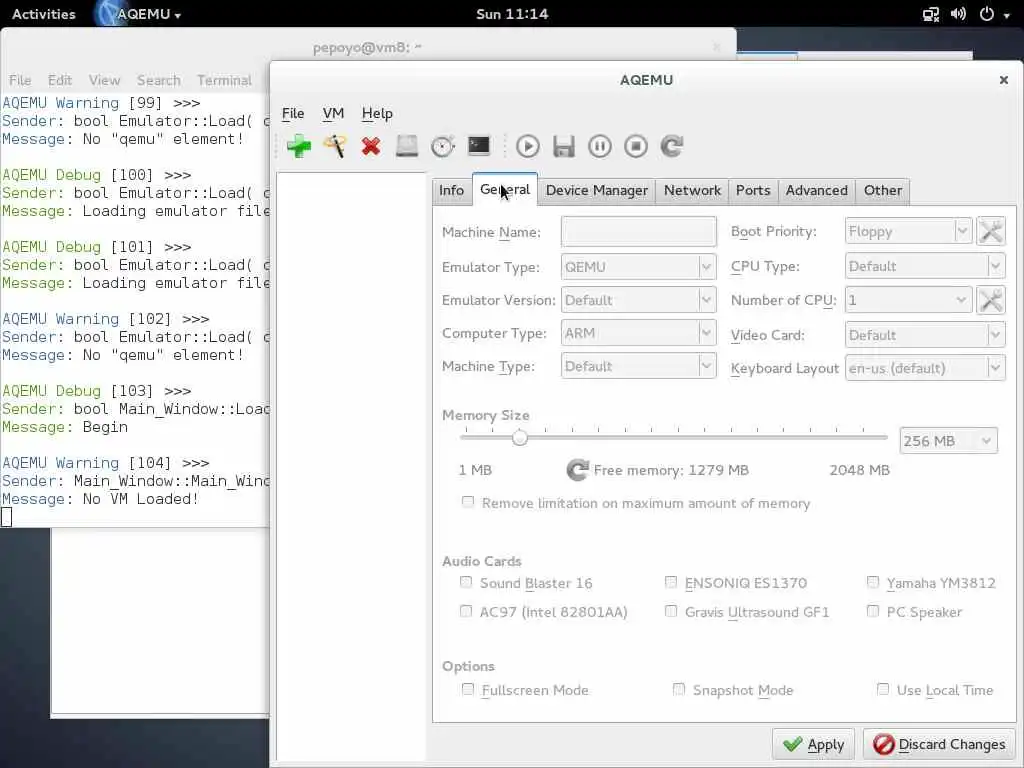
Task: Toggle Fullscreen Mode option
Action: point(468,689)
